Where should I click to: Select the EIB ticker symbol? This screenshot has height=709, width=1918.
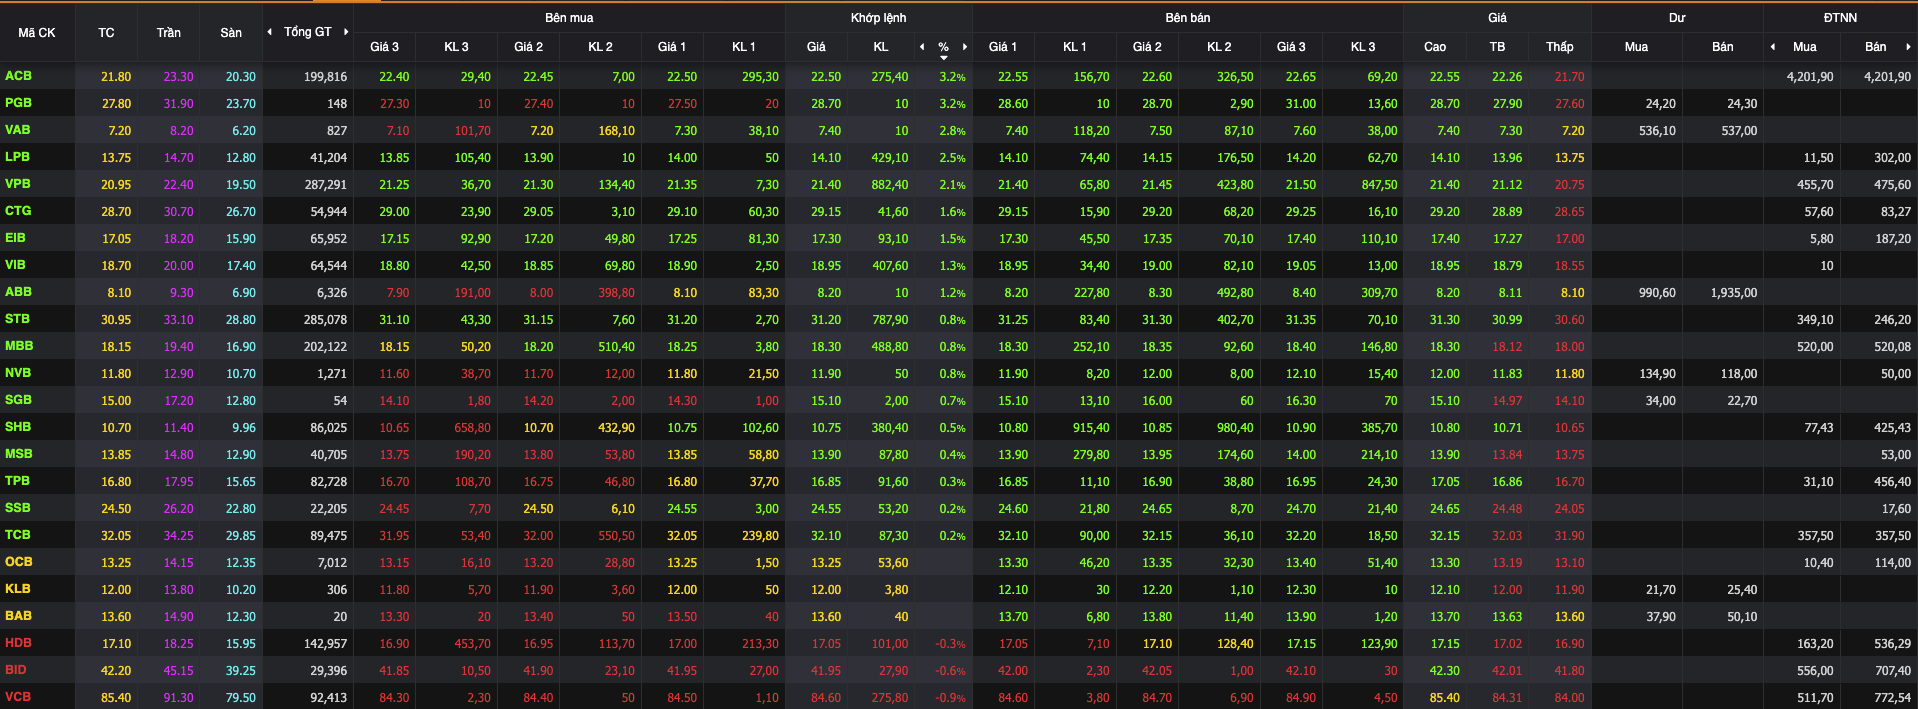15,238
